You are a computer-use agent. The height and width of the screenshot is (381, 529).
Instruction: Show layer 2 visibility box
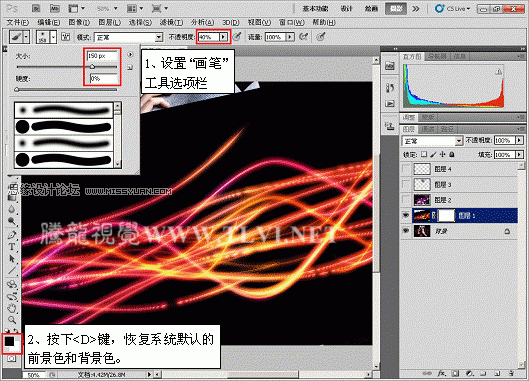[x=406, y=200]
